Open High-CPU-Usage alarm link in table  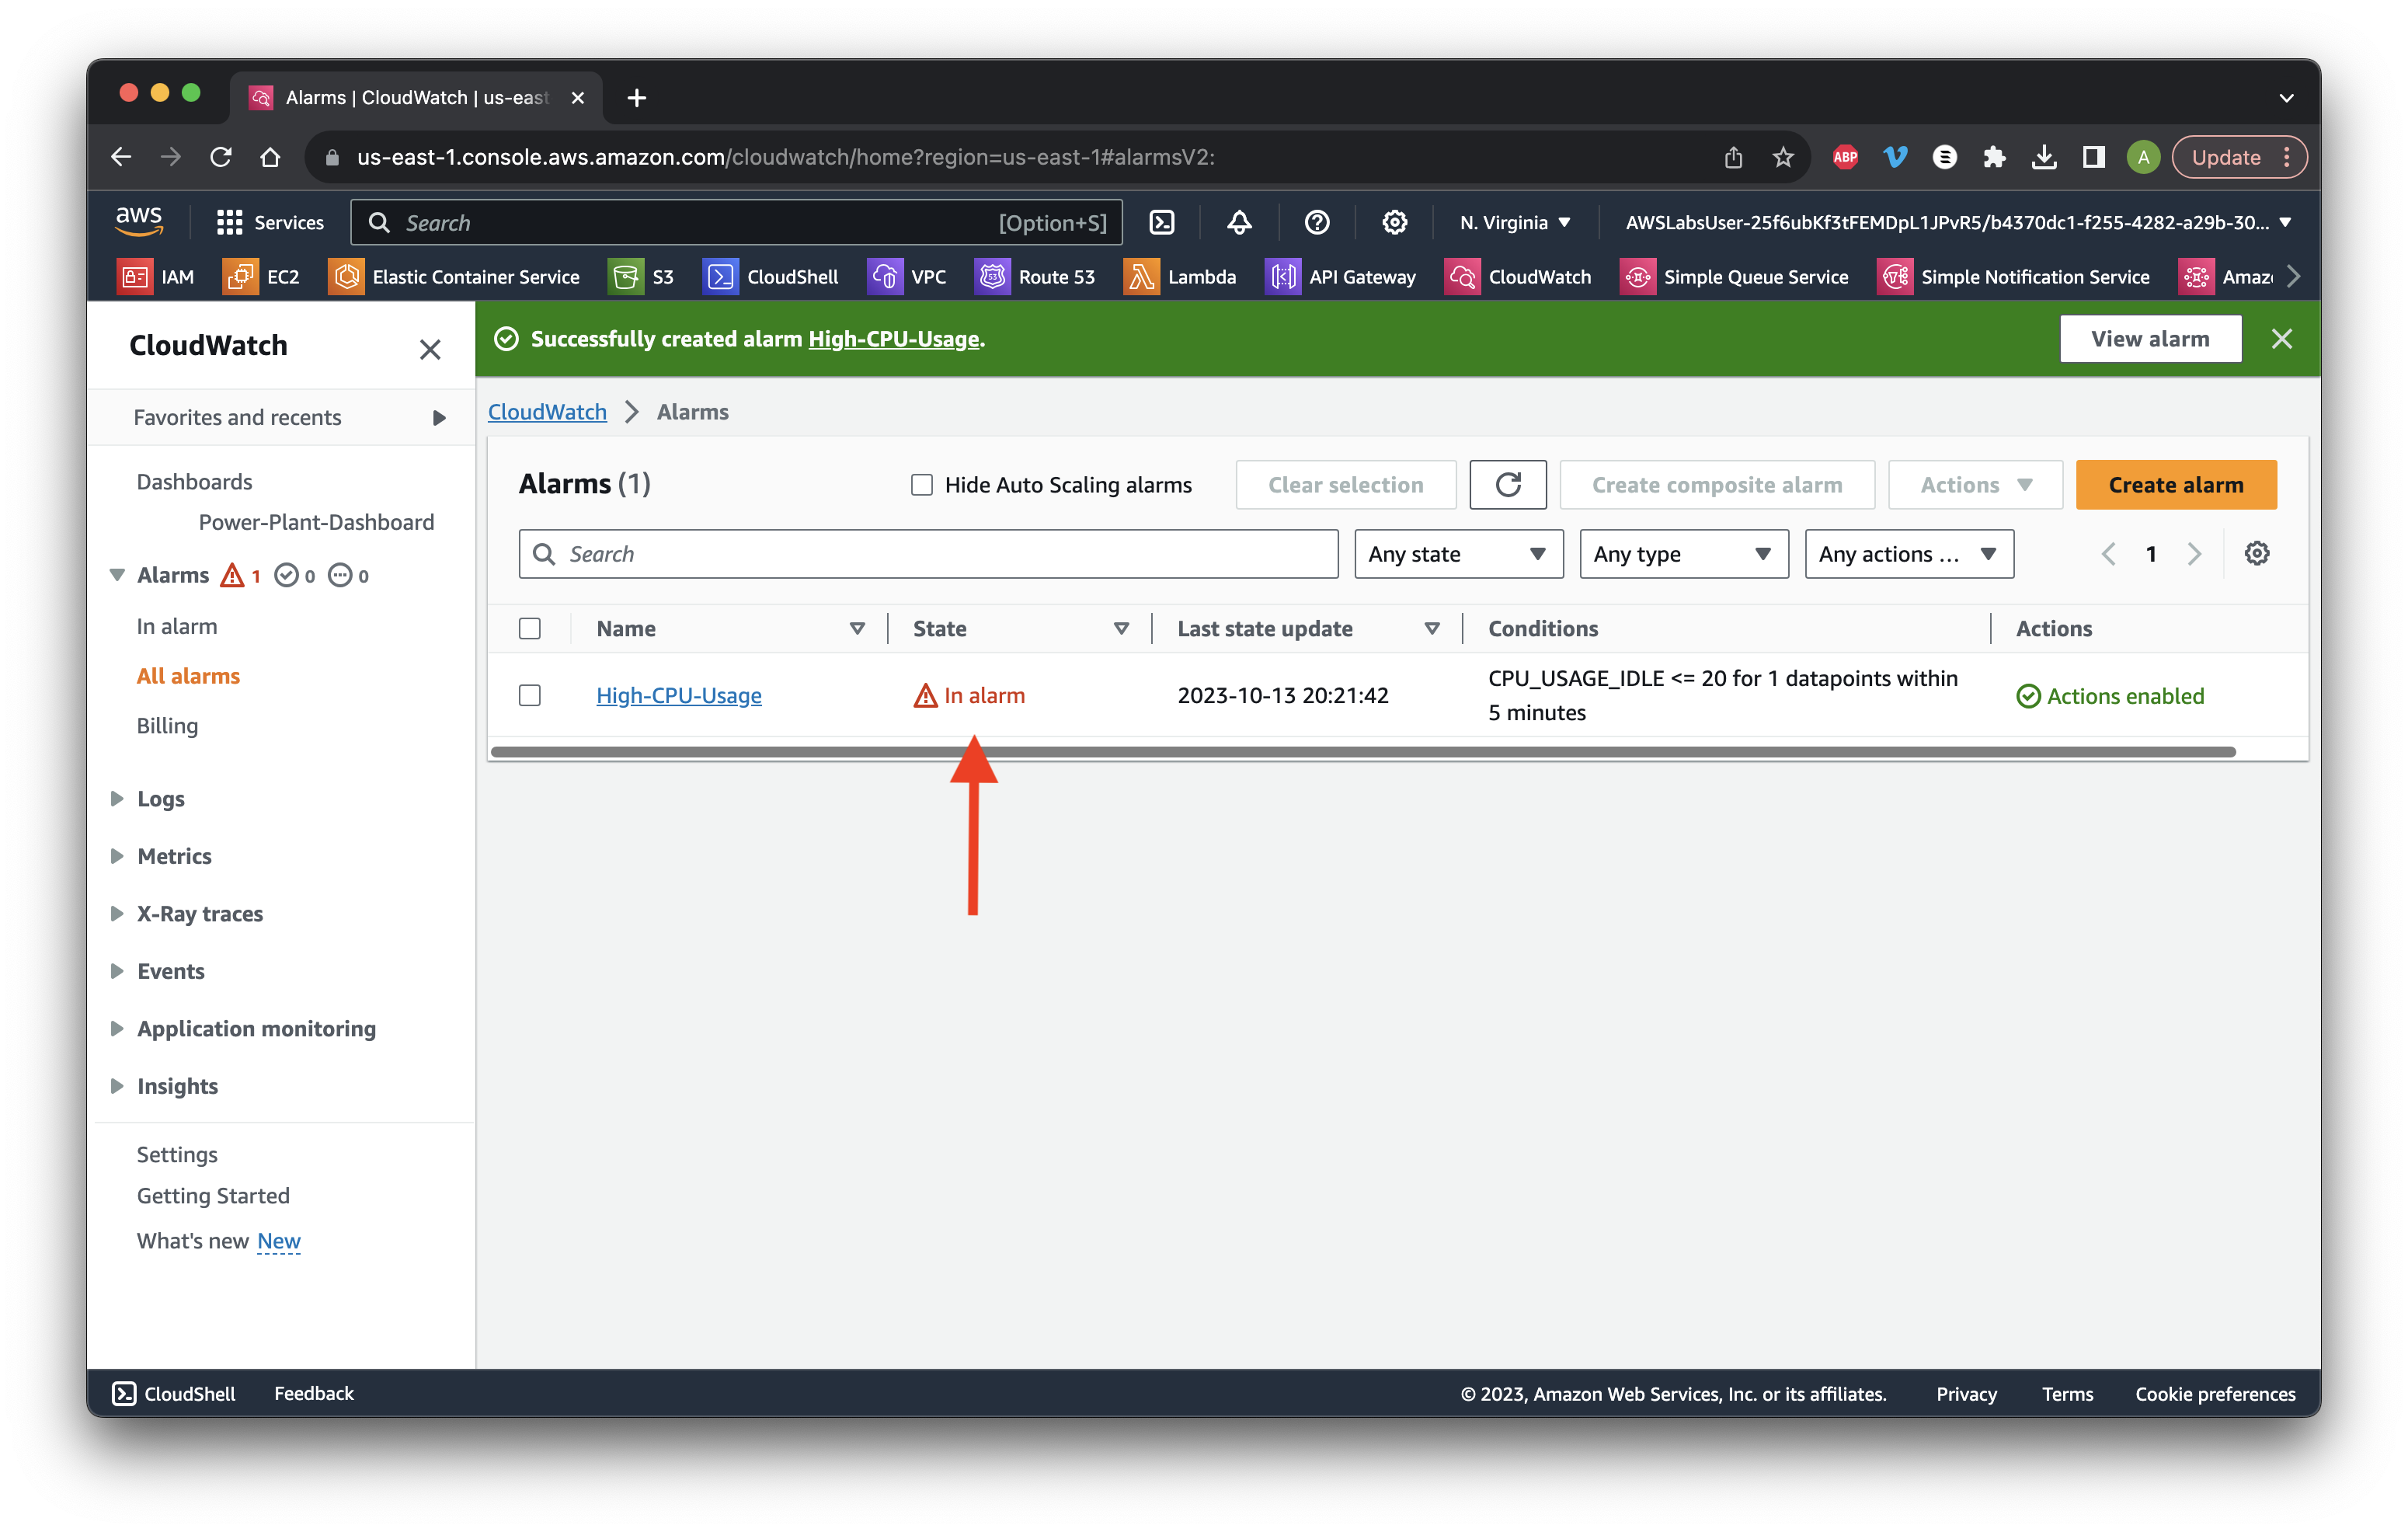[678, 695]
